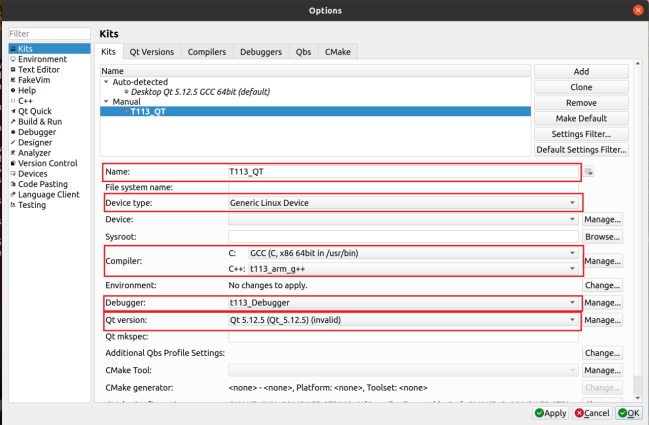
Task: Click the File system name field
Action: coord(403,187)
